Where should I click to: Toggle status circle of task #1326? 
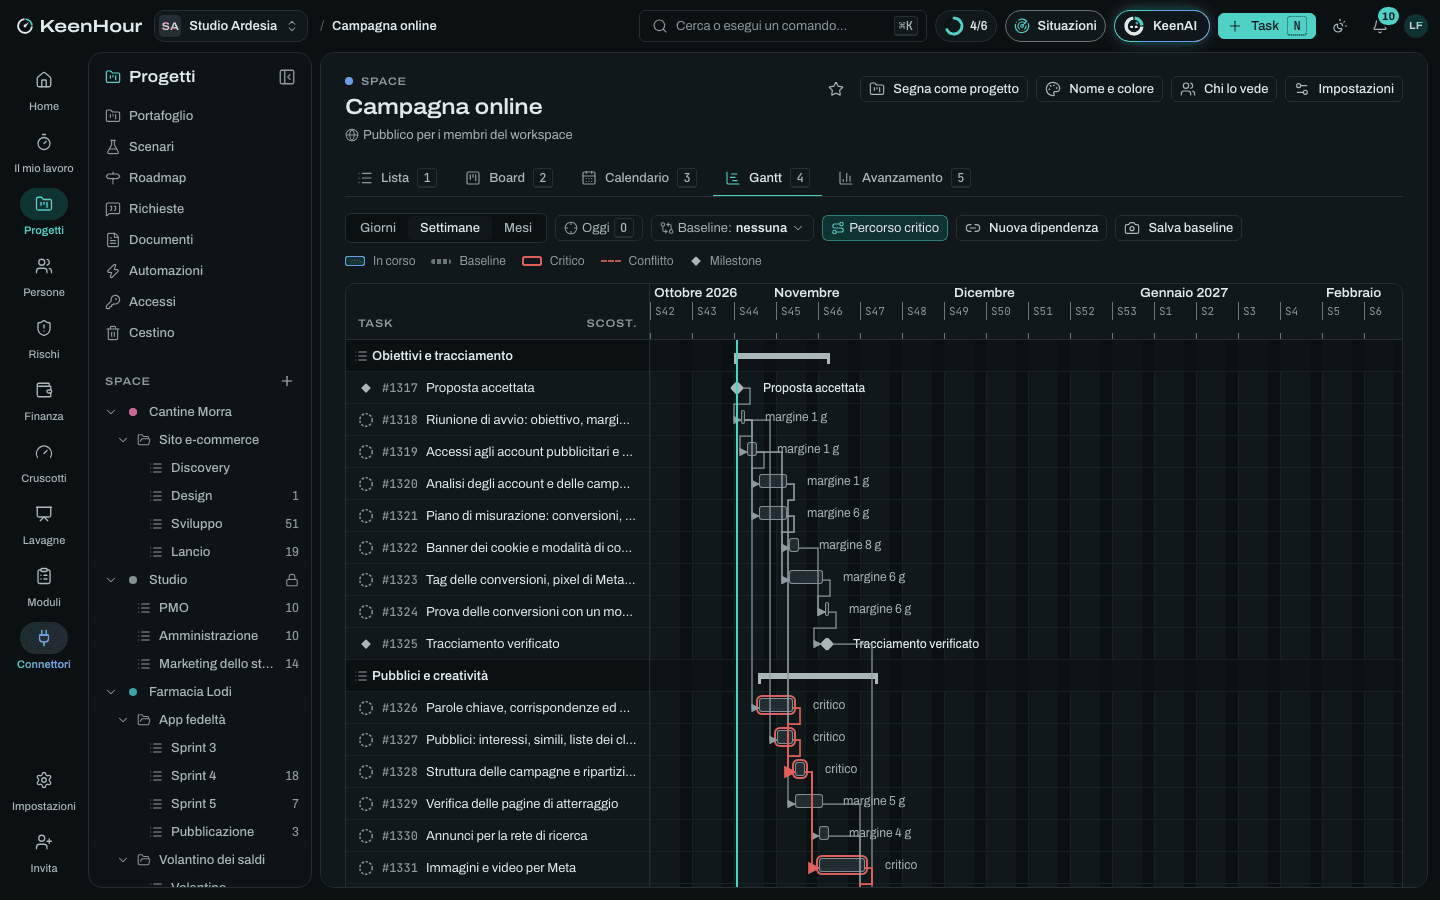366,708
